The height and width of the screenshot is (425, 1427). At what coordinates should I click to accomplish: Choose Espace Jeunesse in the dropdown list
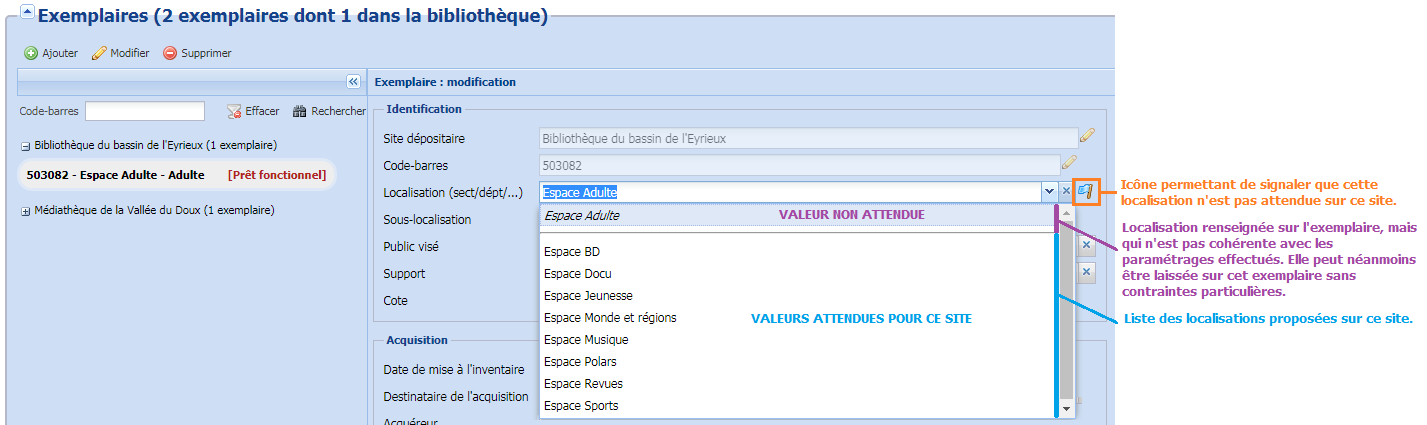click(x=588, y=296)
